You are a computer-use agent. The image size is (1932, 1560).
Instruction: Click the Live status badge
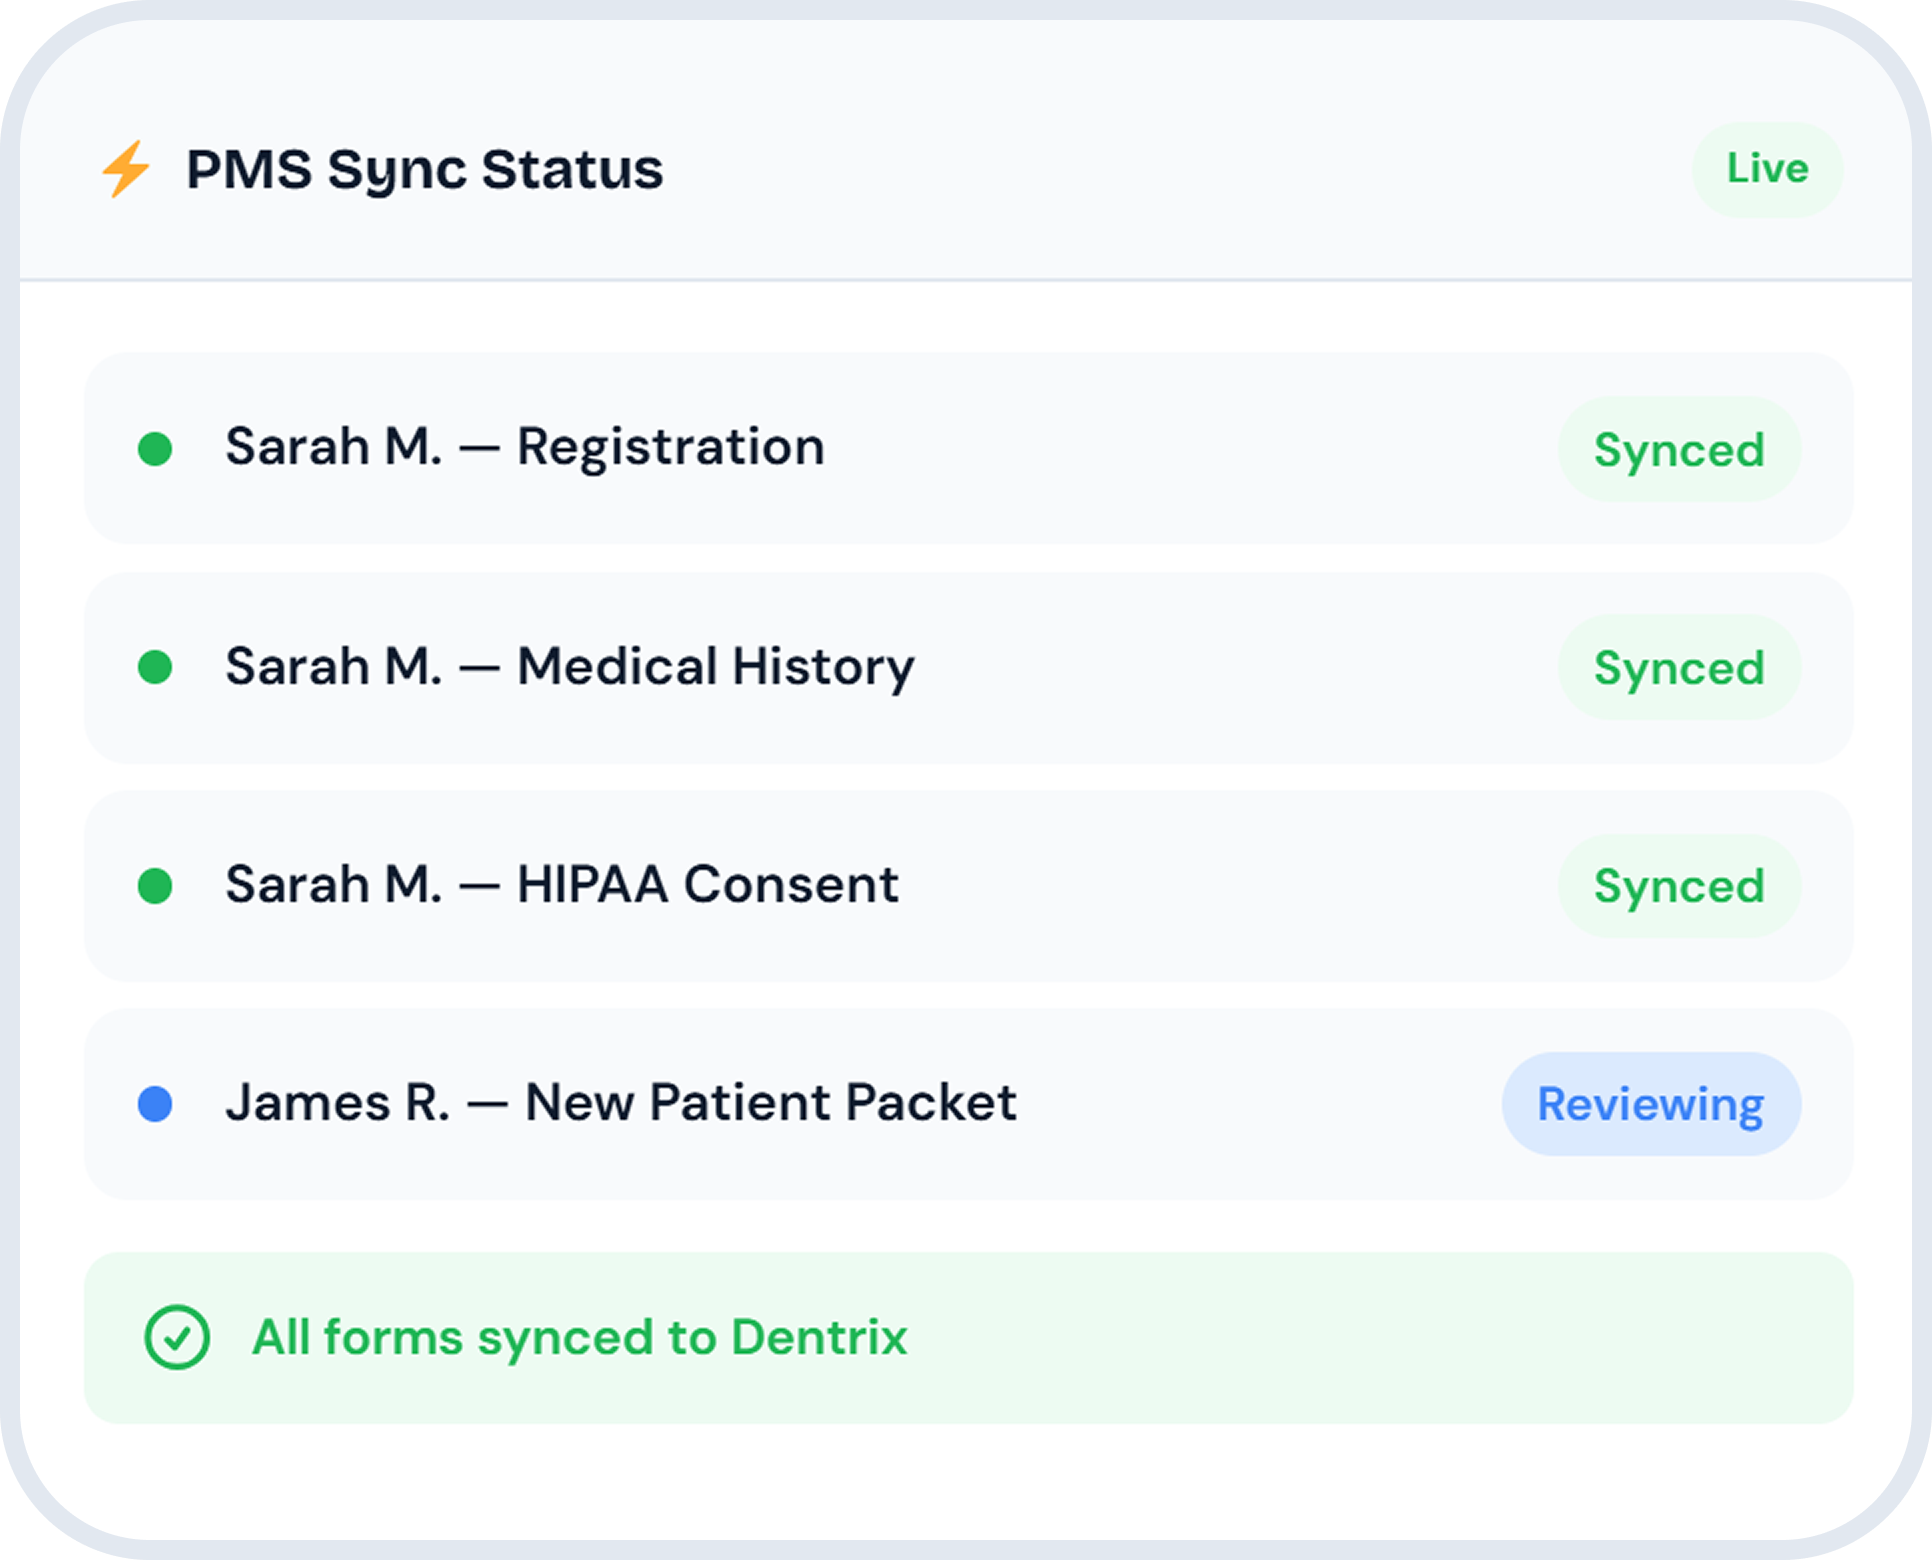point(1767,169)
